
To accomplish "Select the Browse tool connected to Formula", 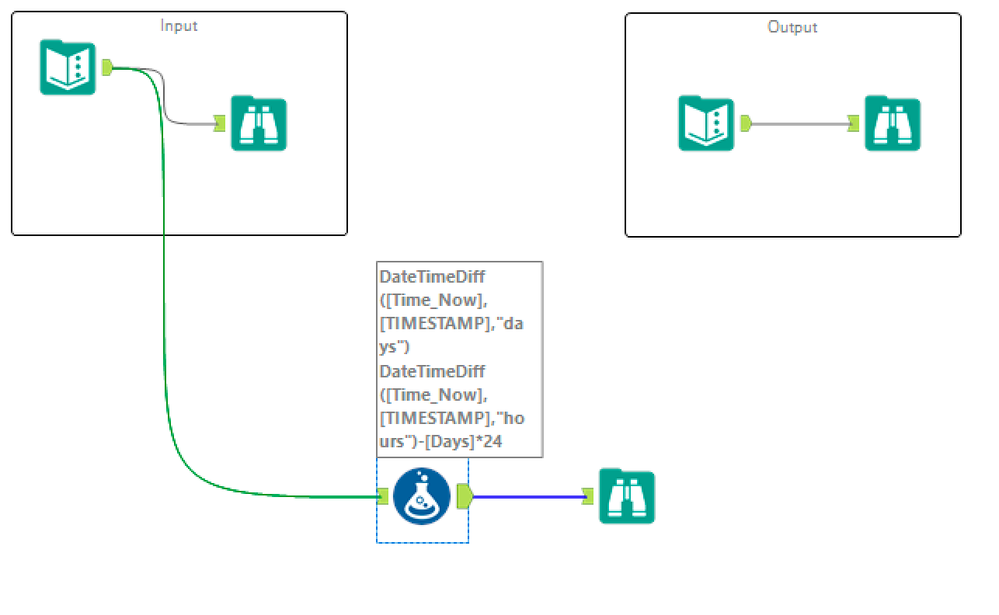I will pos(627,496).
